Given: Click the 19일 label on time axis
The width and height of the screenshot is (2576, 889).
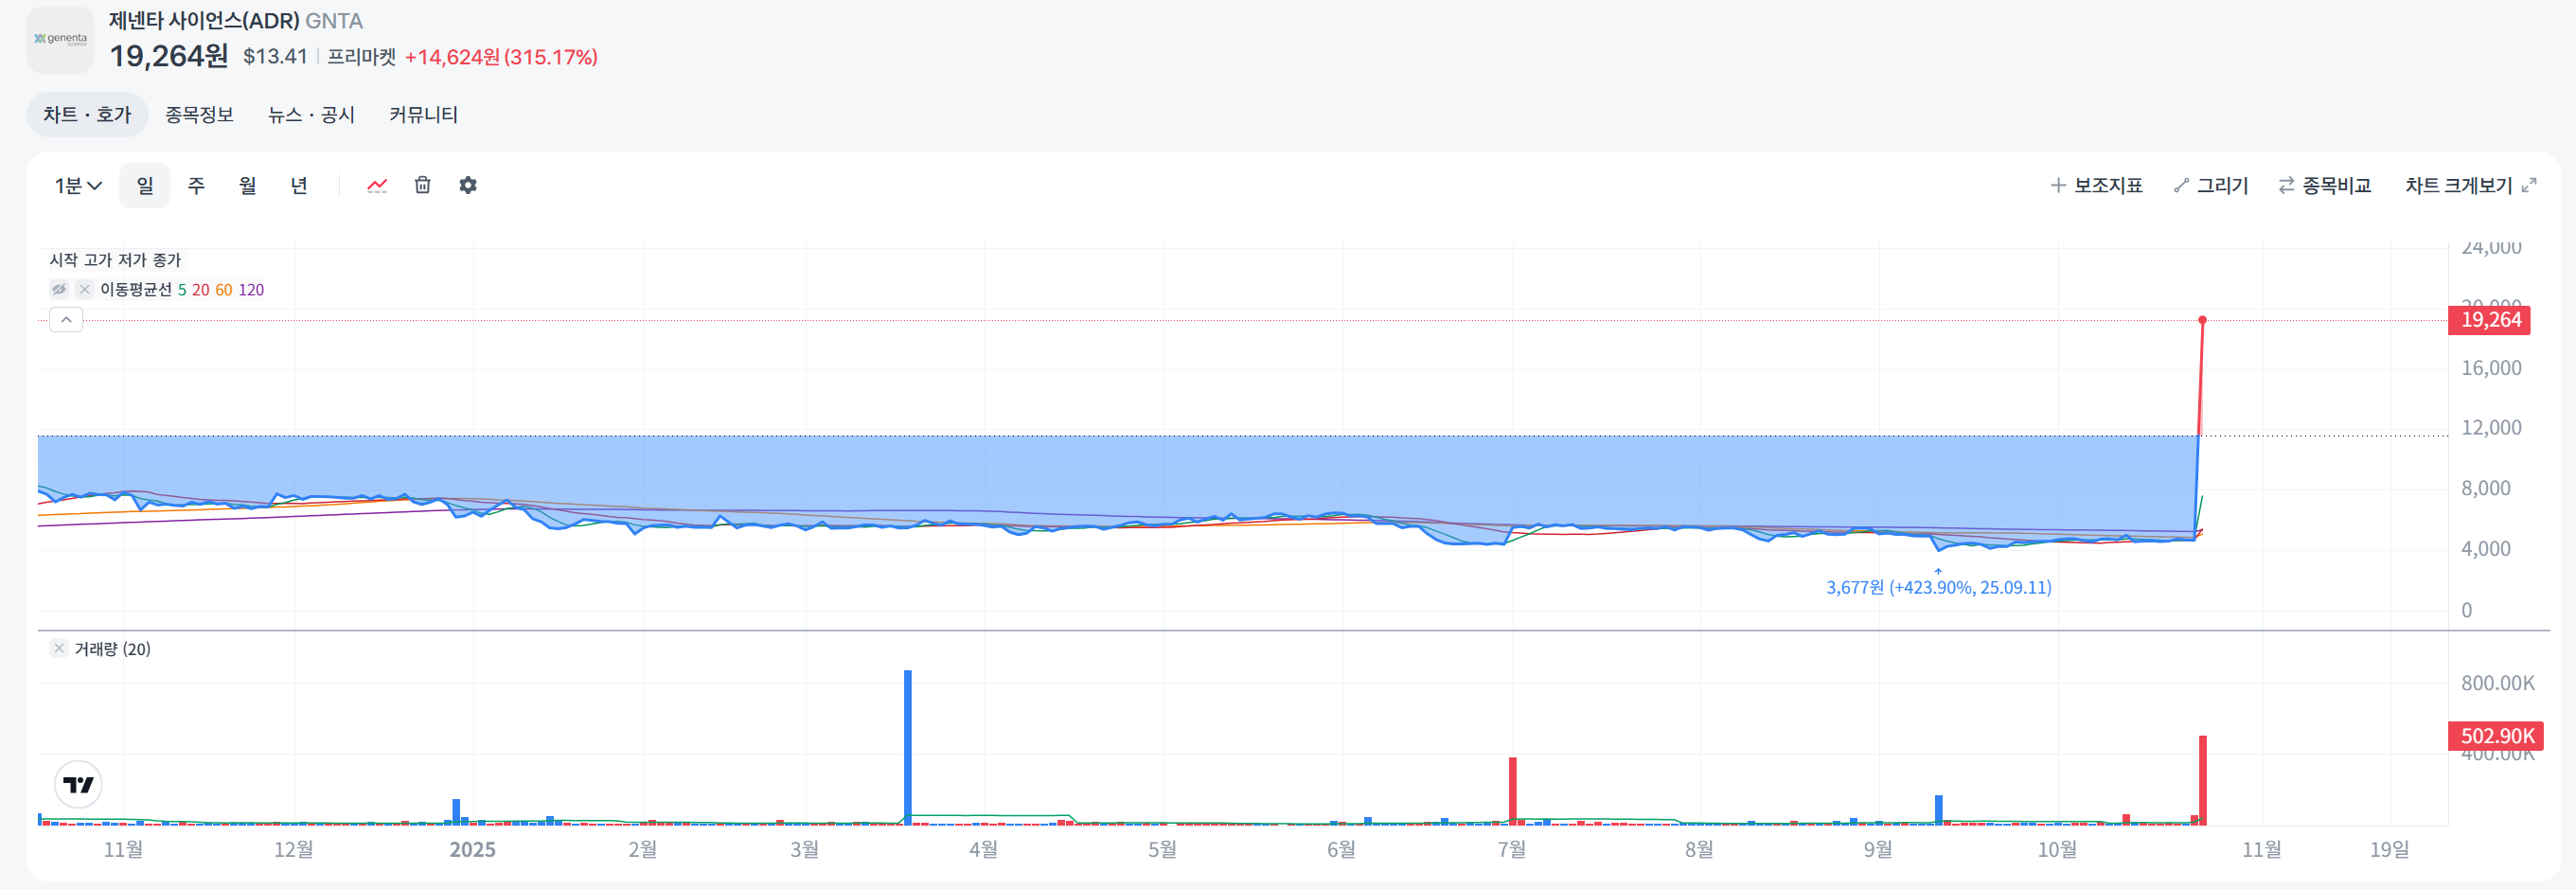Looking at the screenshot, I should (2389, 850).
